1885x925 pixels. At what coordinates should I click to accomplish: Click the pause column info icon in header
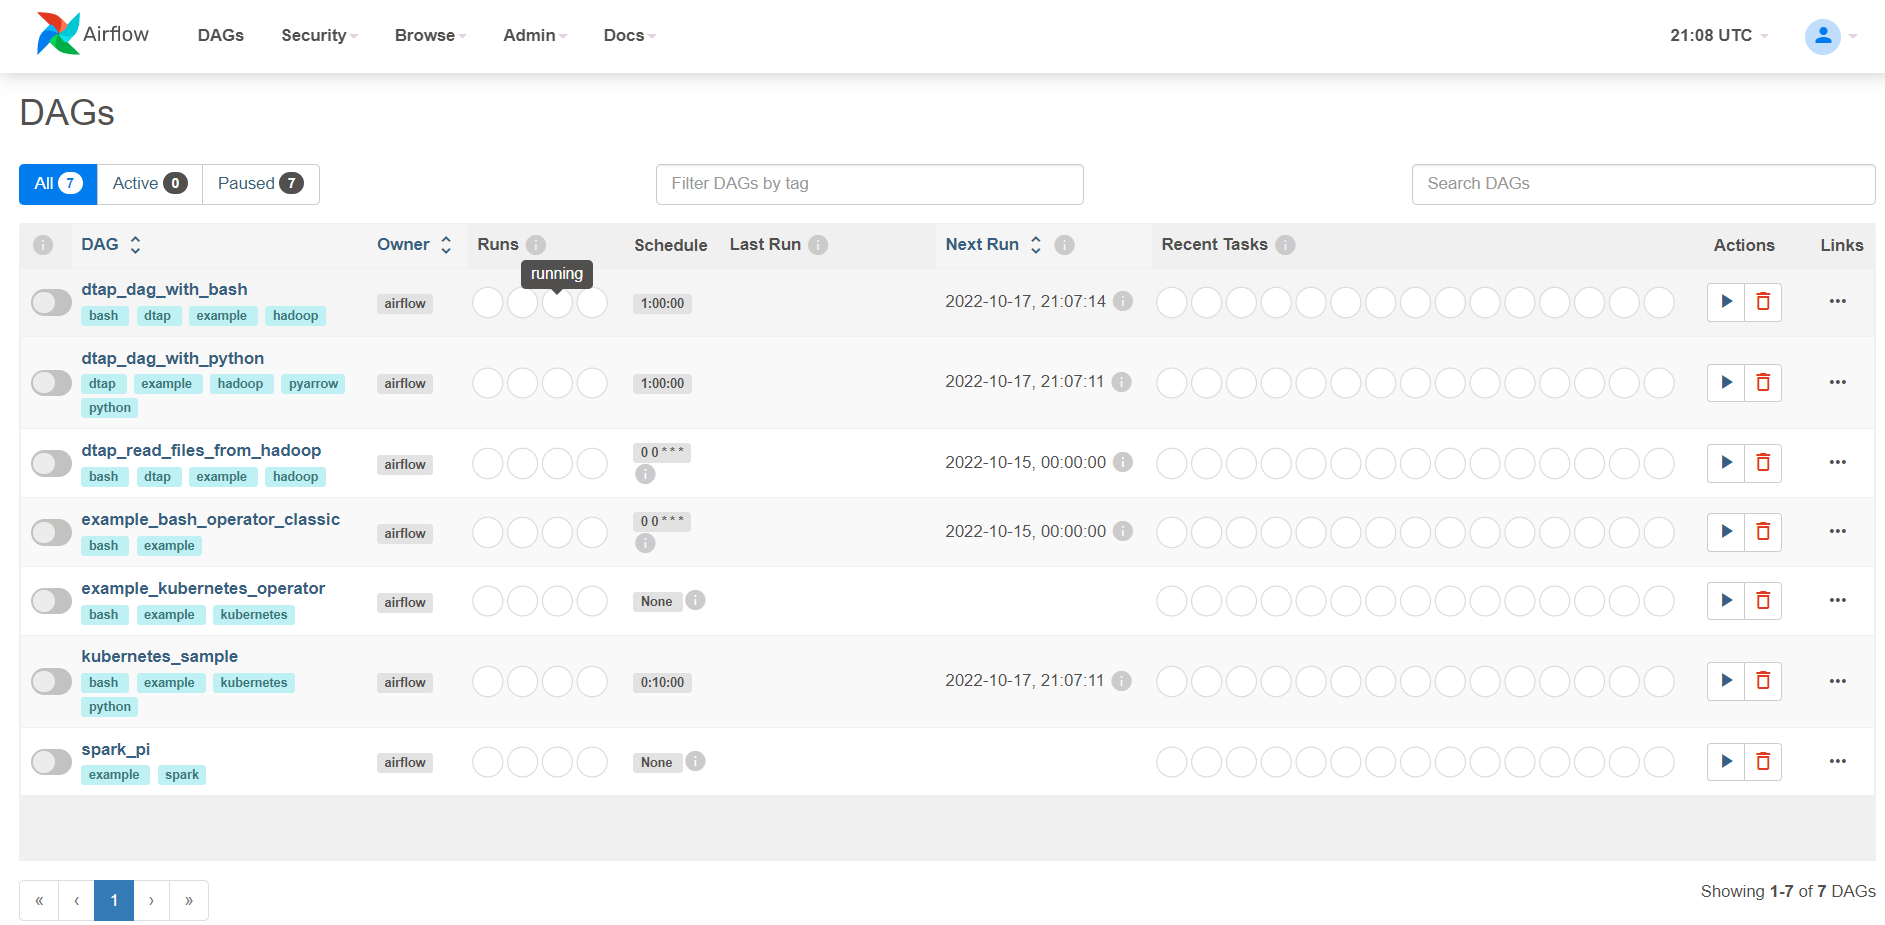coord(43,245)
